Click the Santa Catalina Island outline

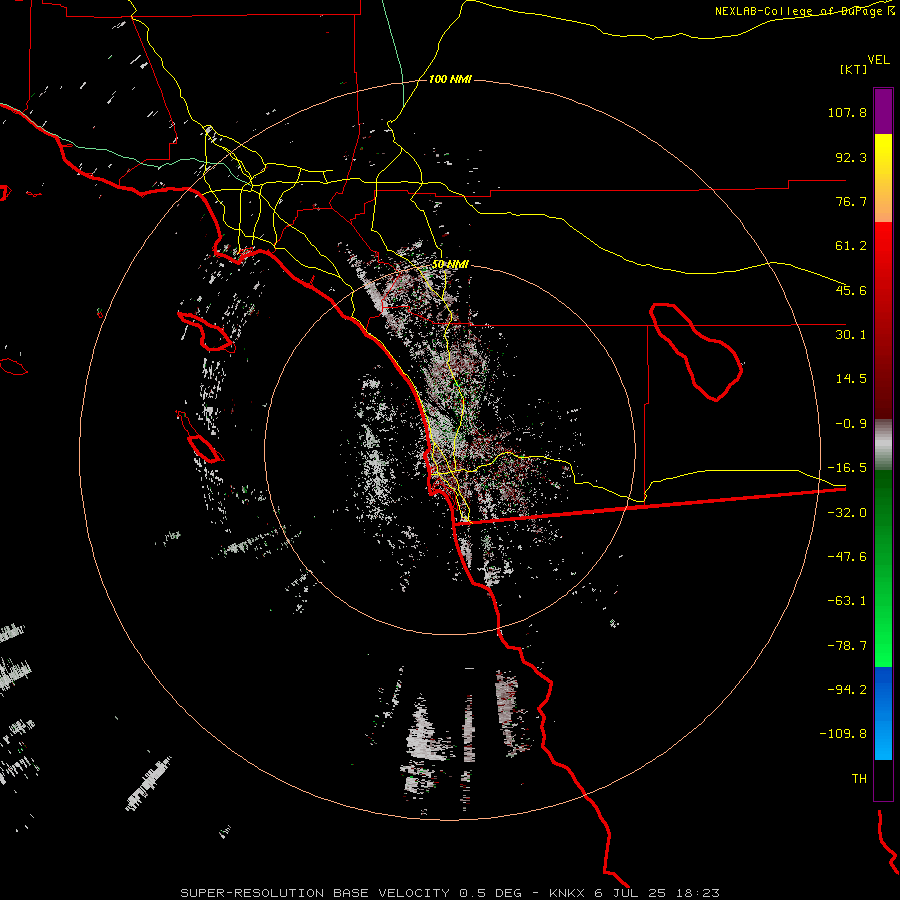point(206,332)
